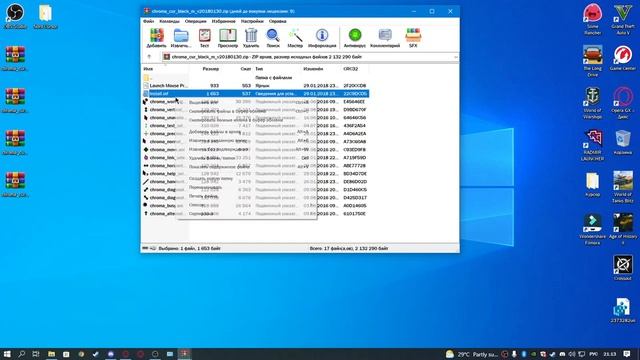Open the Избранное menu
The image size is (640, 360).
click(224, 21)
